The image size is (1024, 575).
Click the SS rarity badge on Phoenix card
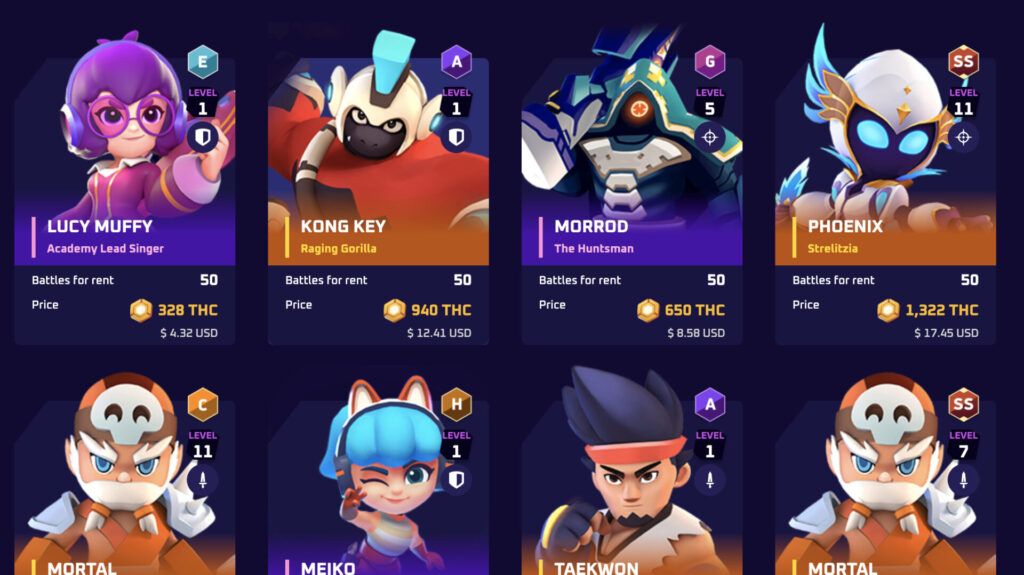coord(963,62)
